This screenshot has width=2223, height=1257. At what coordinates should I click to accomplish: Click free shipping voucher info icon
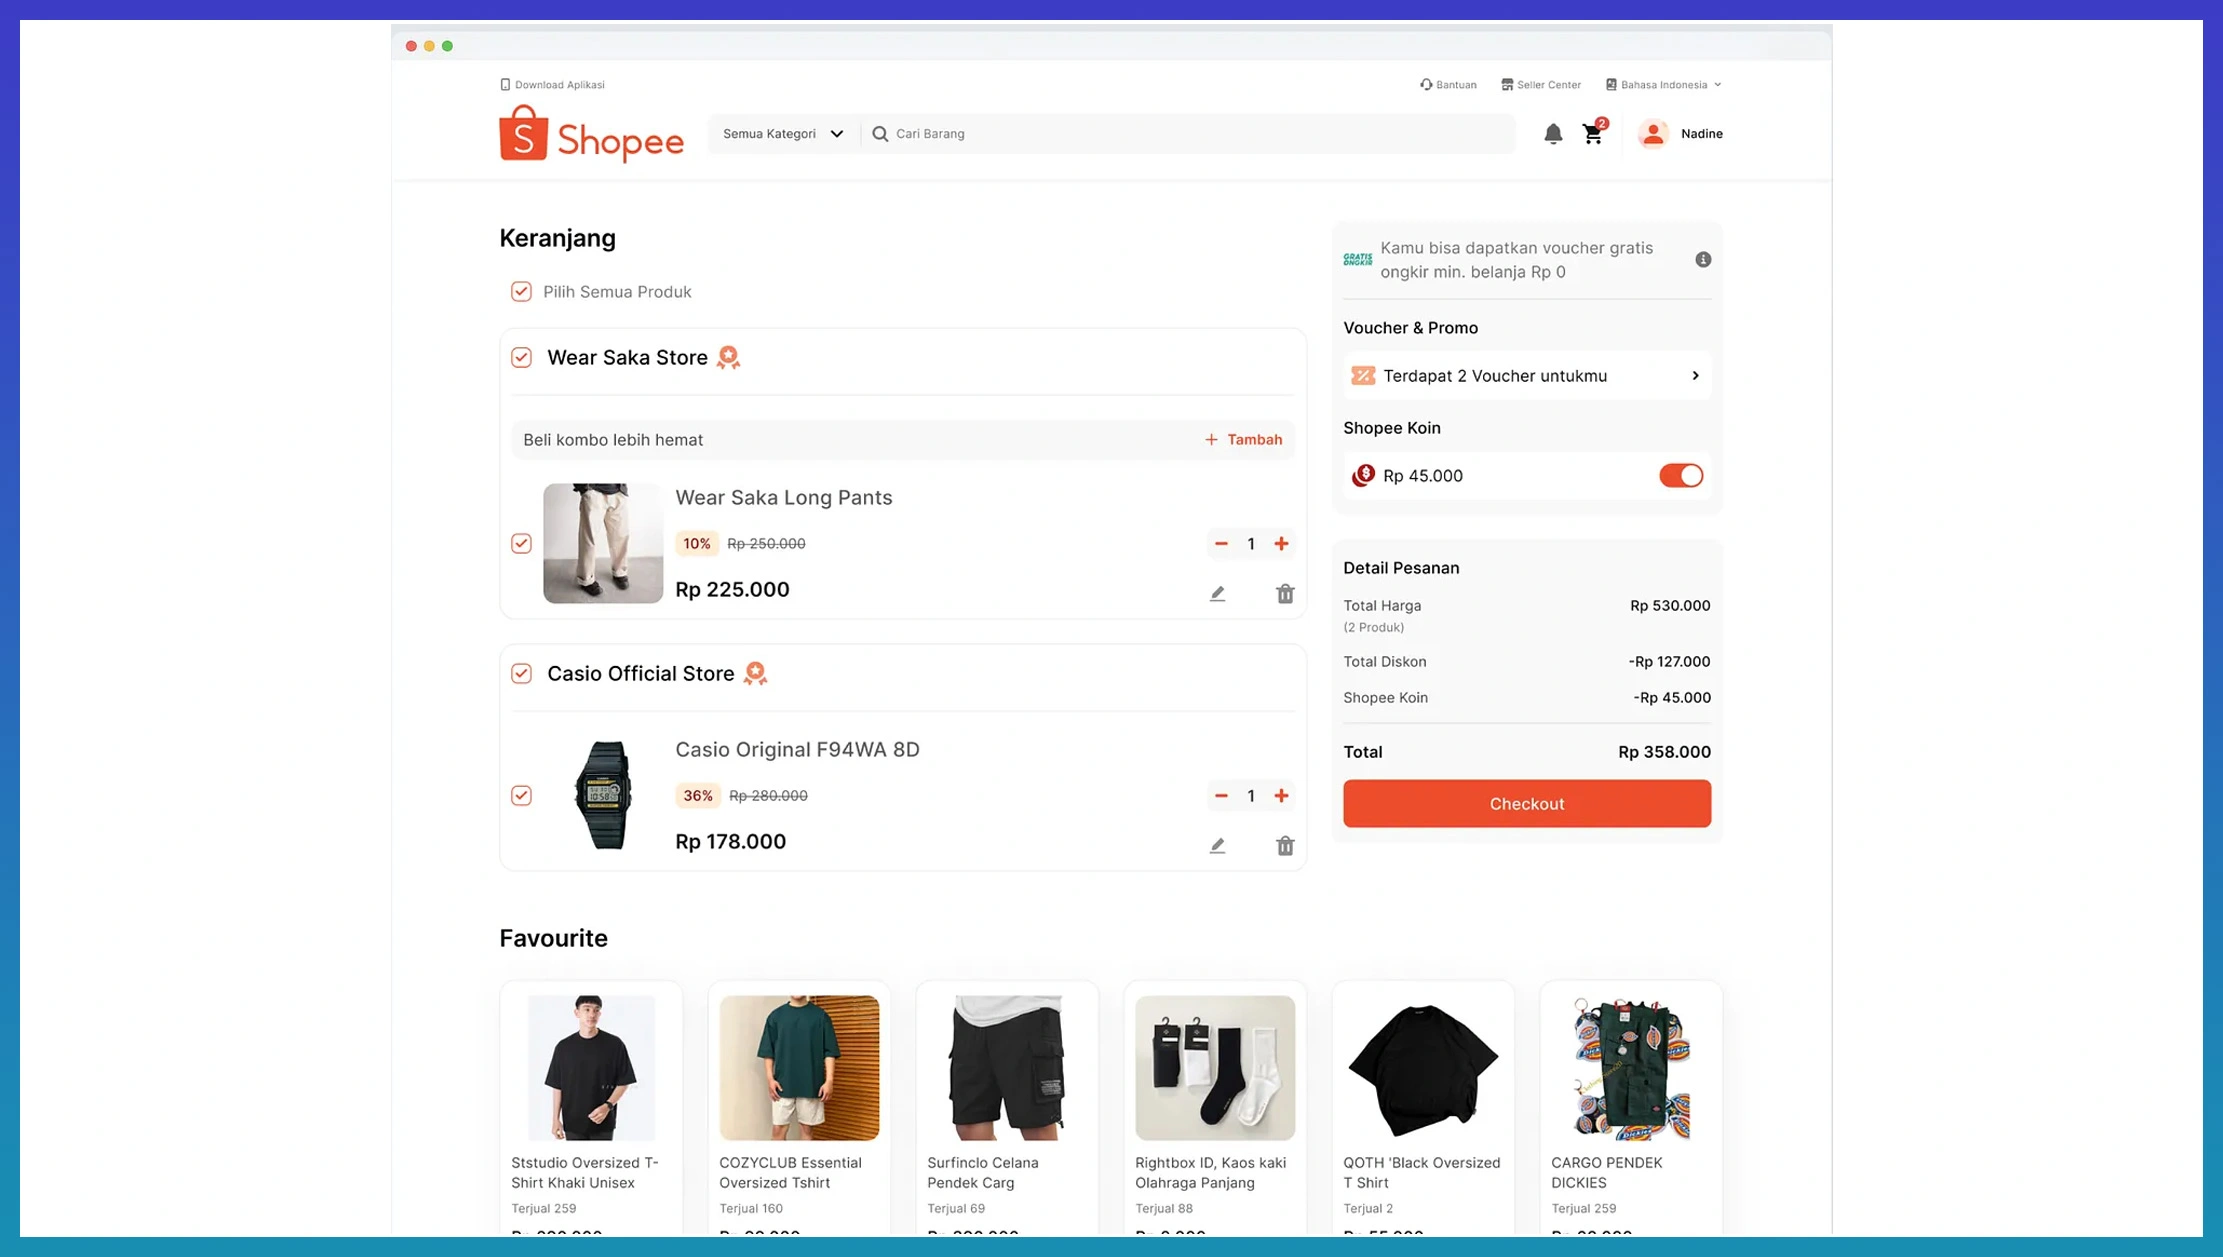pyautogui.click(x=1703, y=260)
